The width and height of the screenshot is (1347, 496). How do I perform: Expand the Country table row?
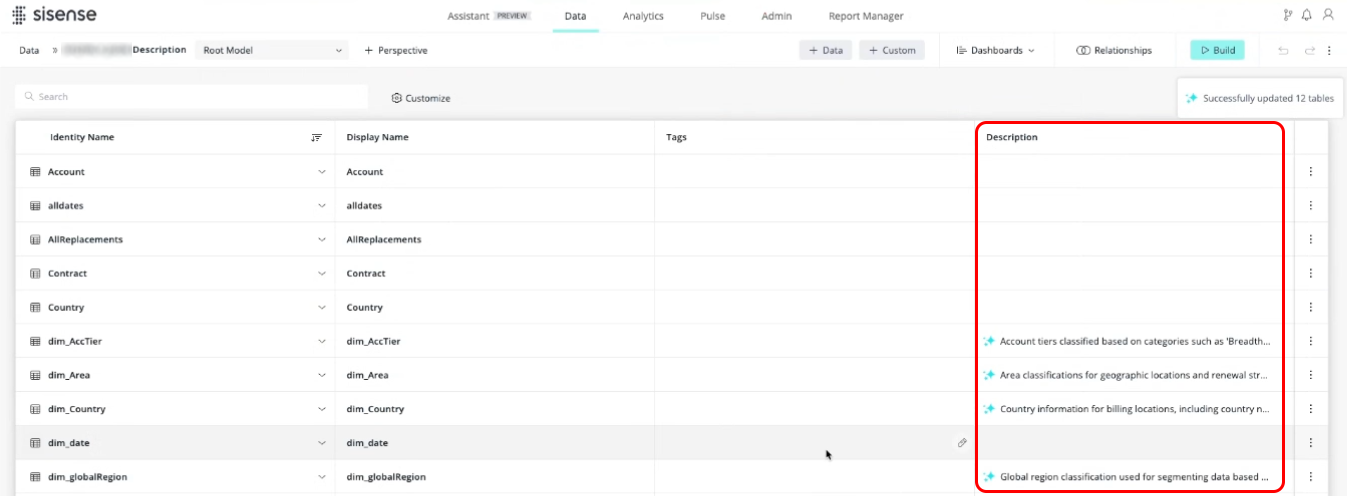(322, 308)
